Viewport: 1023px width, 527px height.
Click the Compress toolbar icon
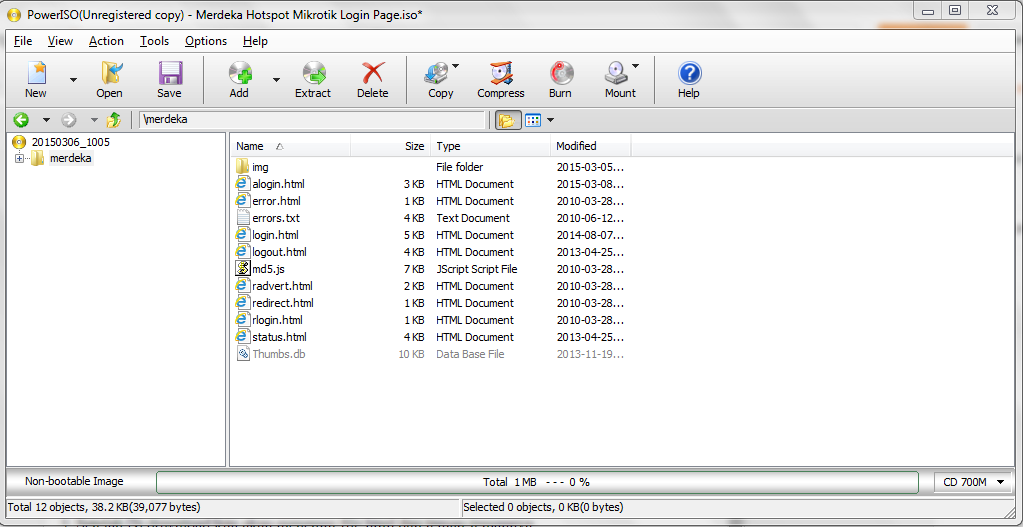click(x=501, y=73)
